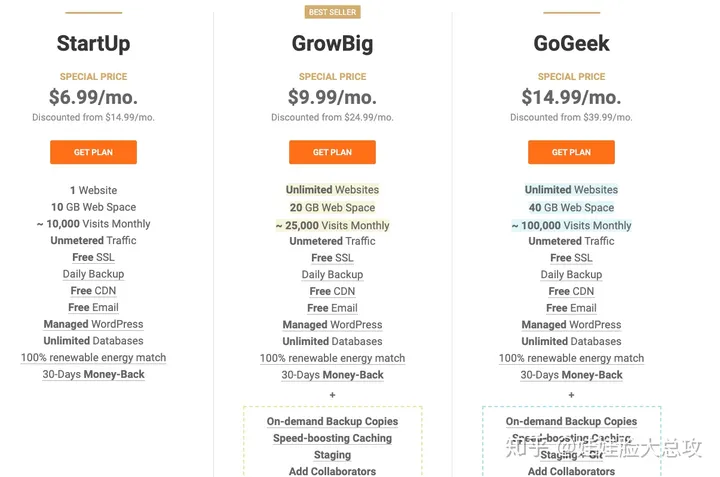Click Unlimited Websites in GoGeek plan
This screenshot has height=477, width=720.
tap(571, 190)
